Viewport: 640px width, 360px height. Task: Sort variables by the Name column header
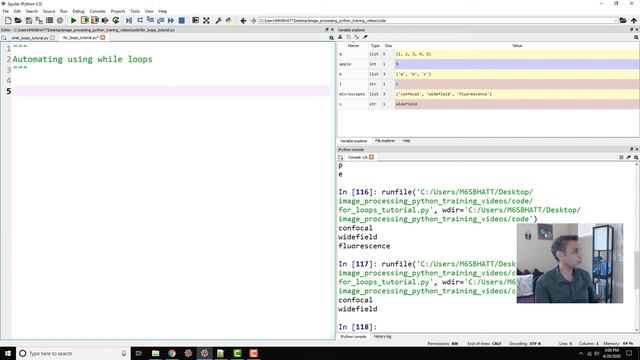coord(353,46)
